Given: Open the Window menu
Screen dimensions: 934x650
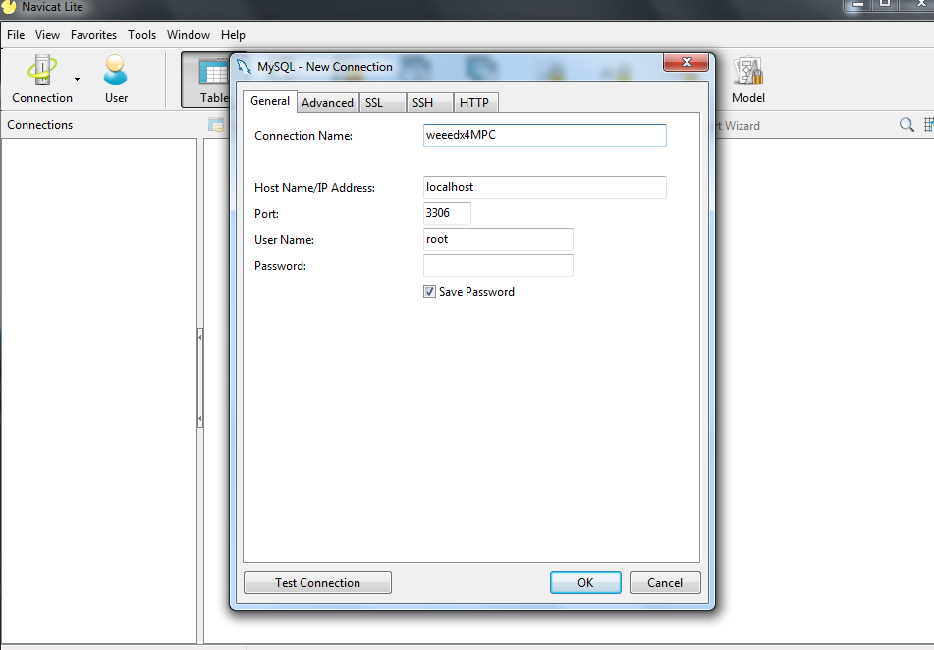Looking at the screenshot, I should pyautogui.click(x=188, y=35).
